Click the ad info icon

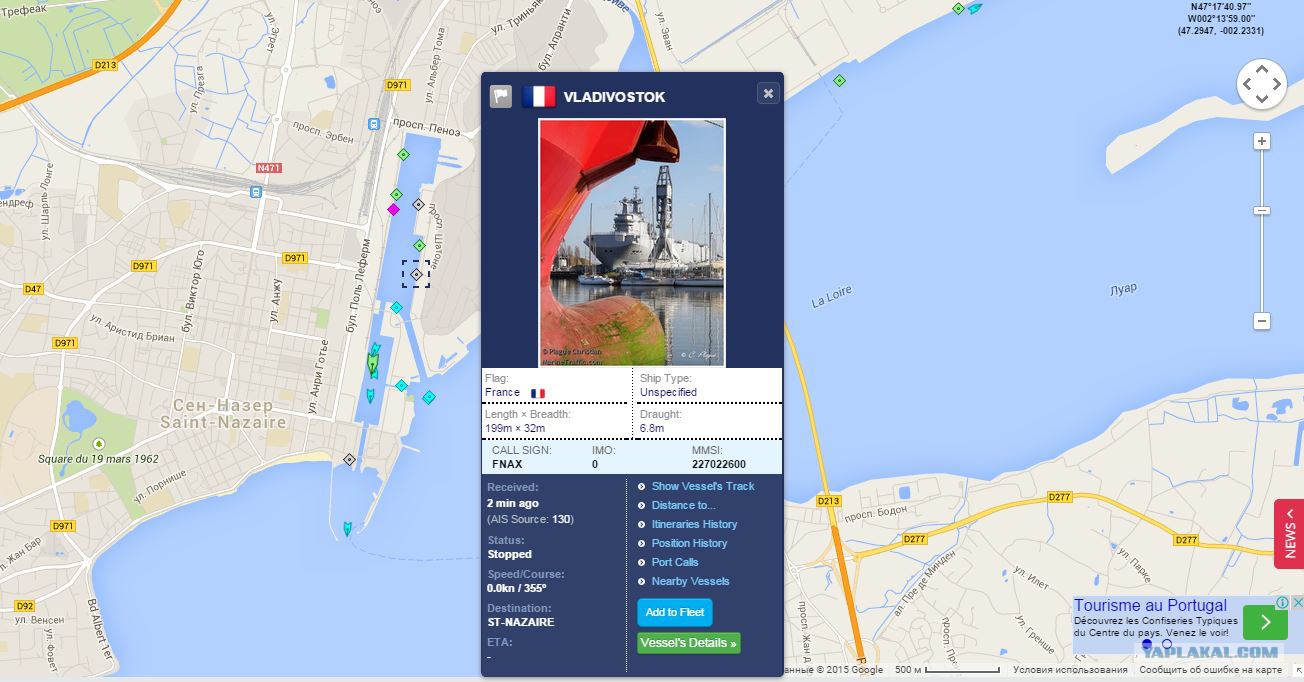click(x=1282, y=602)
